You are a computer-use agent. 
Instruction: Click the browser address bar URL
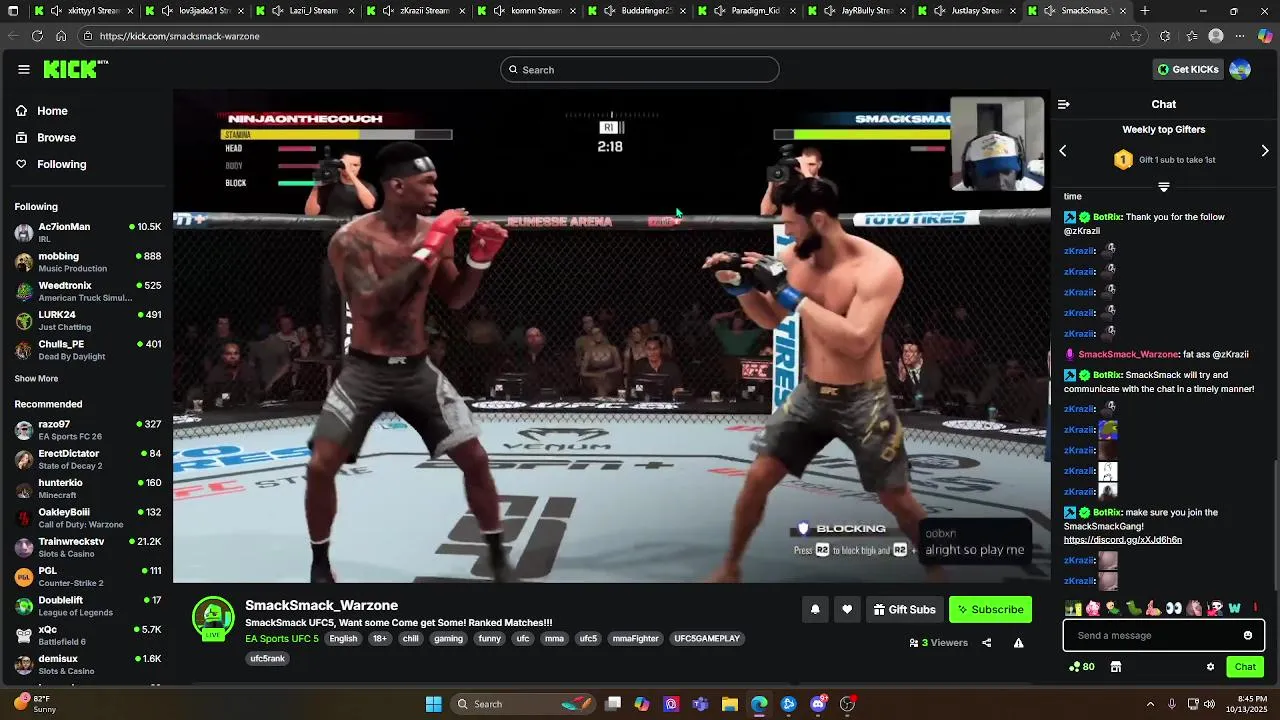(x=179, y=36)
